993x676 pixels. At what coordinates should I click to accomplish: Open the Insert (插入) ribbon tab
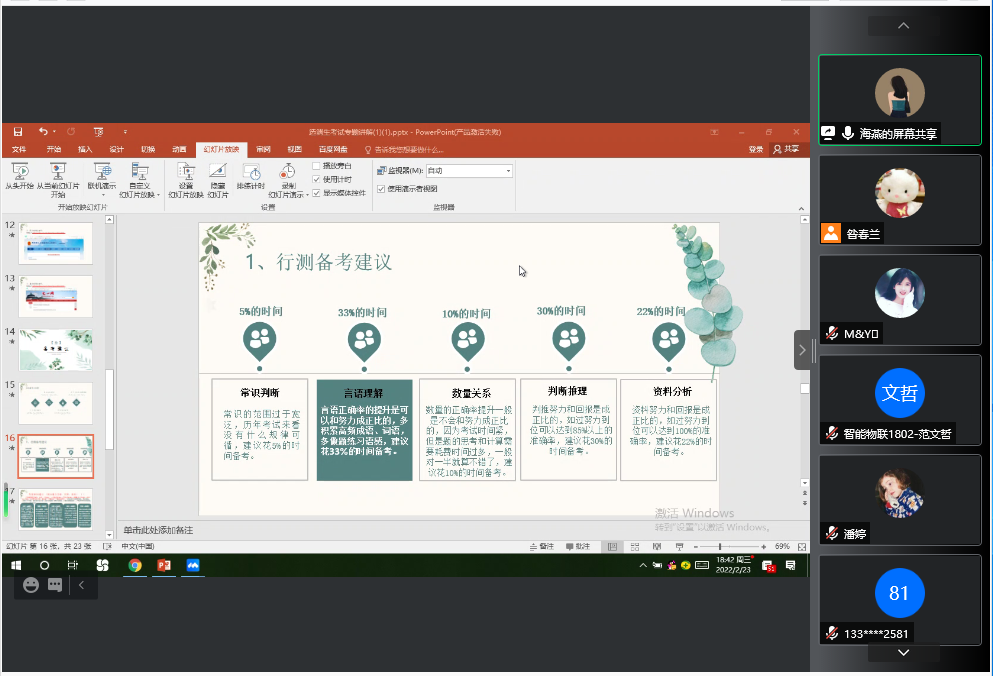85,149
